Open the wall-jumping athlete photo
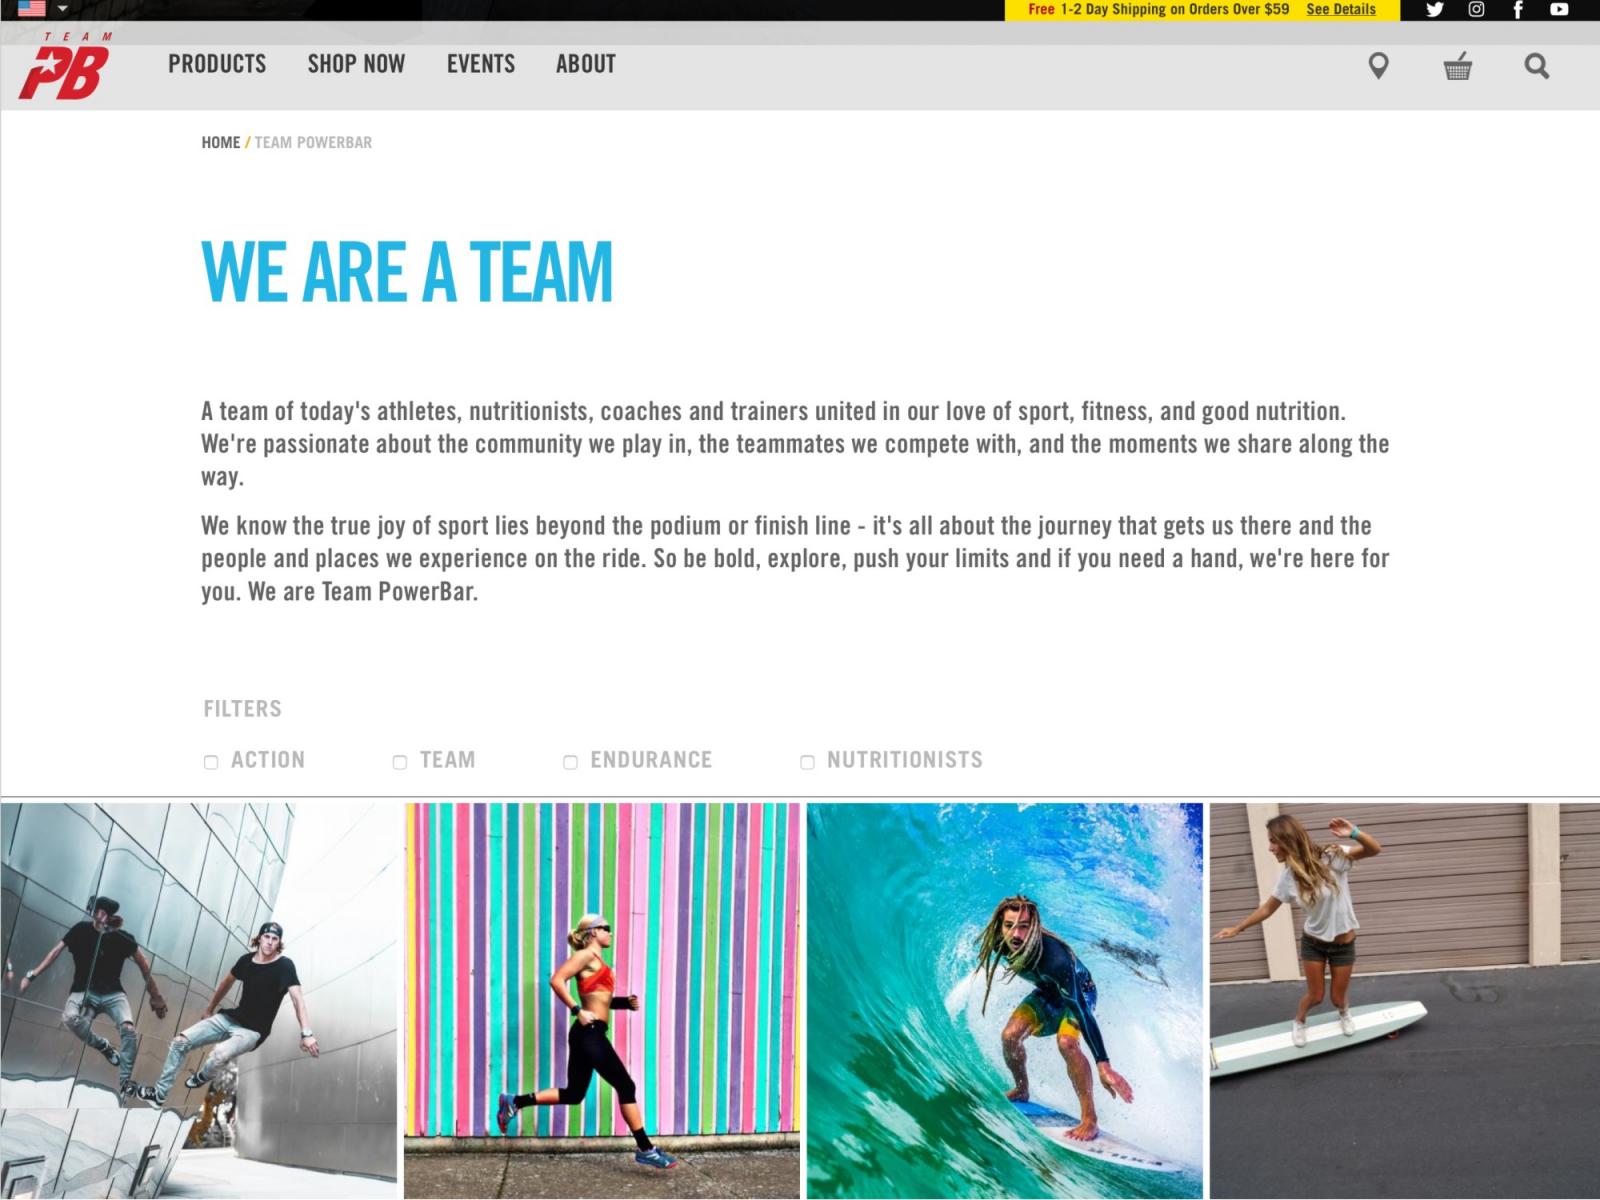Viewport: 1600px width, 1200px height. click(x=199, y=1001)
